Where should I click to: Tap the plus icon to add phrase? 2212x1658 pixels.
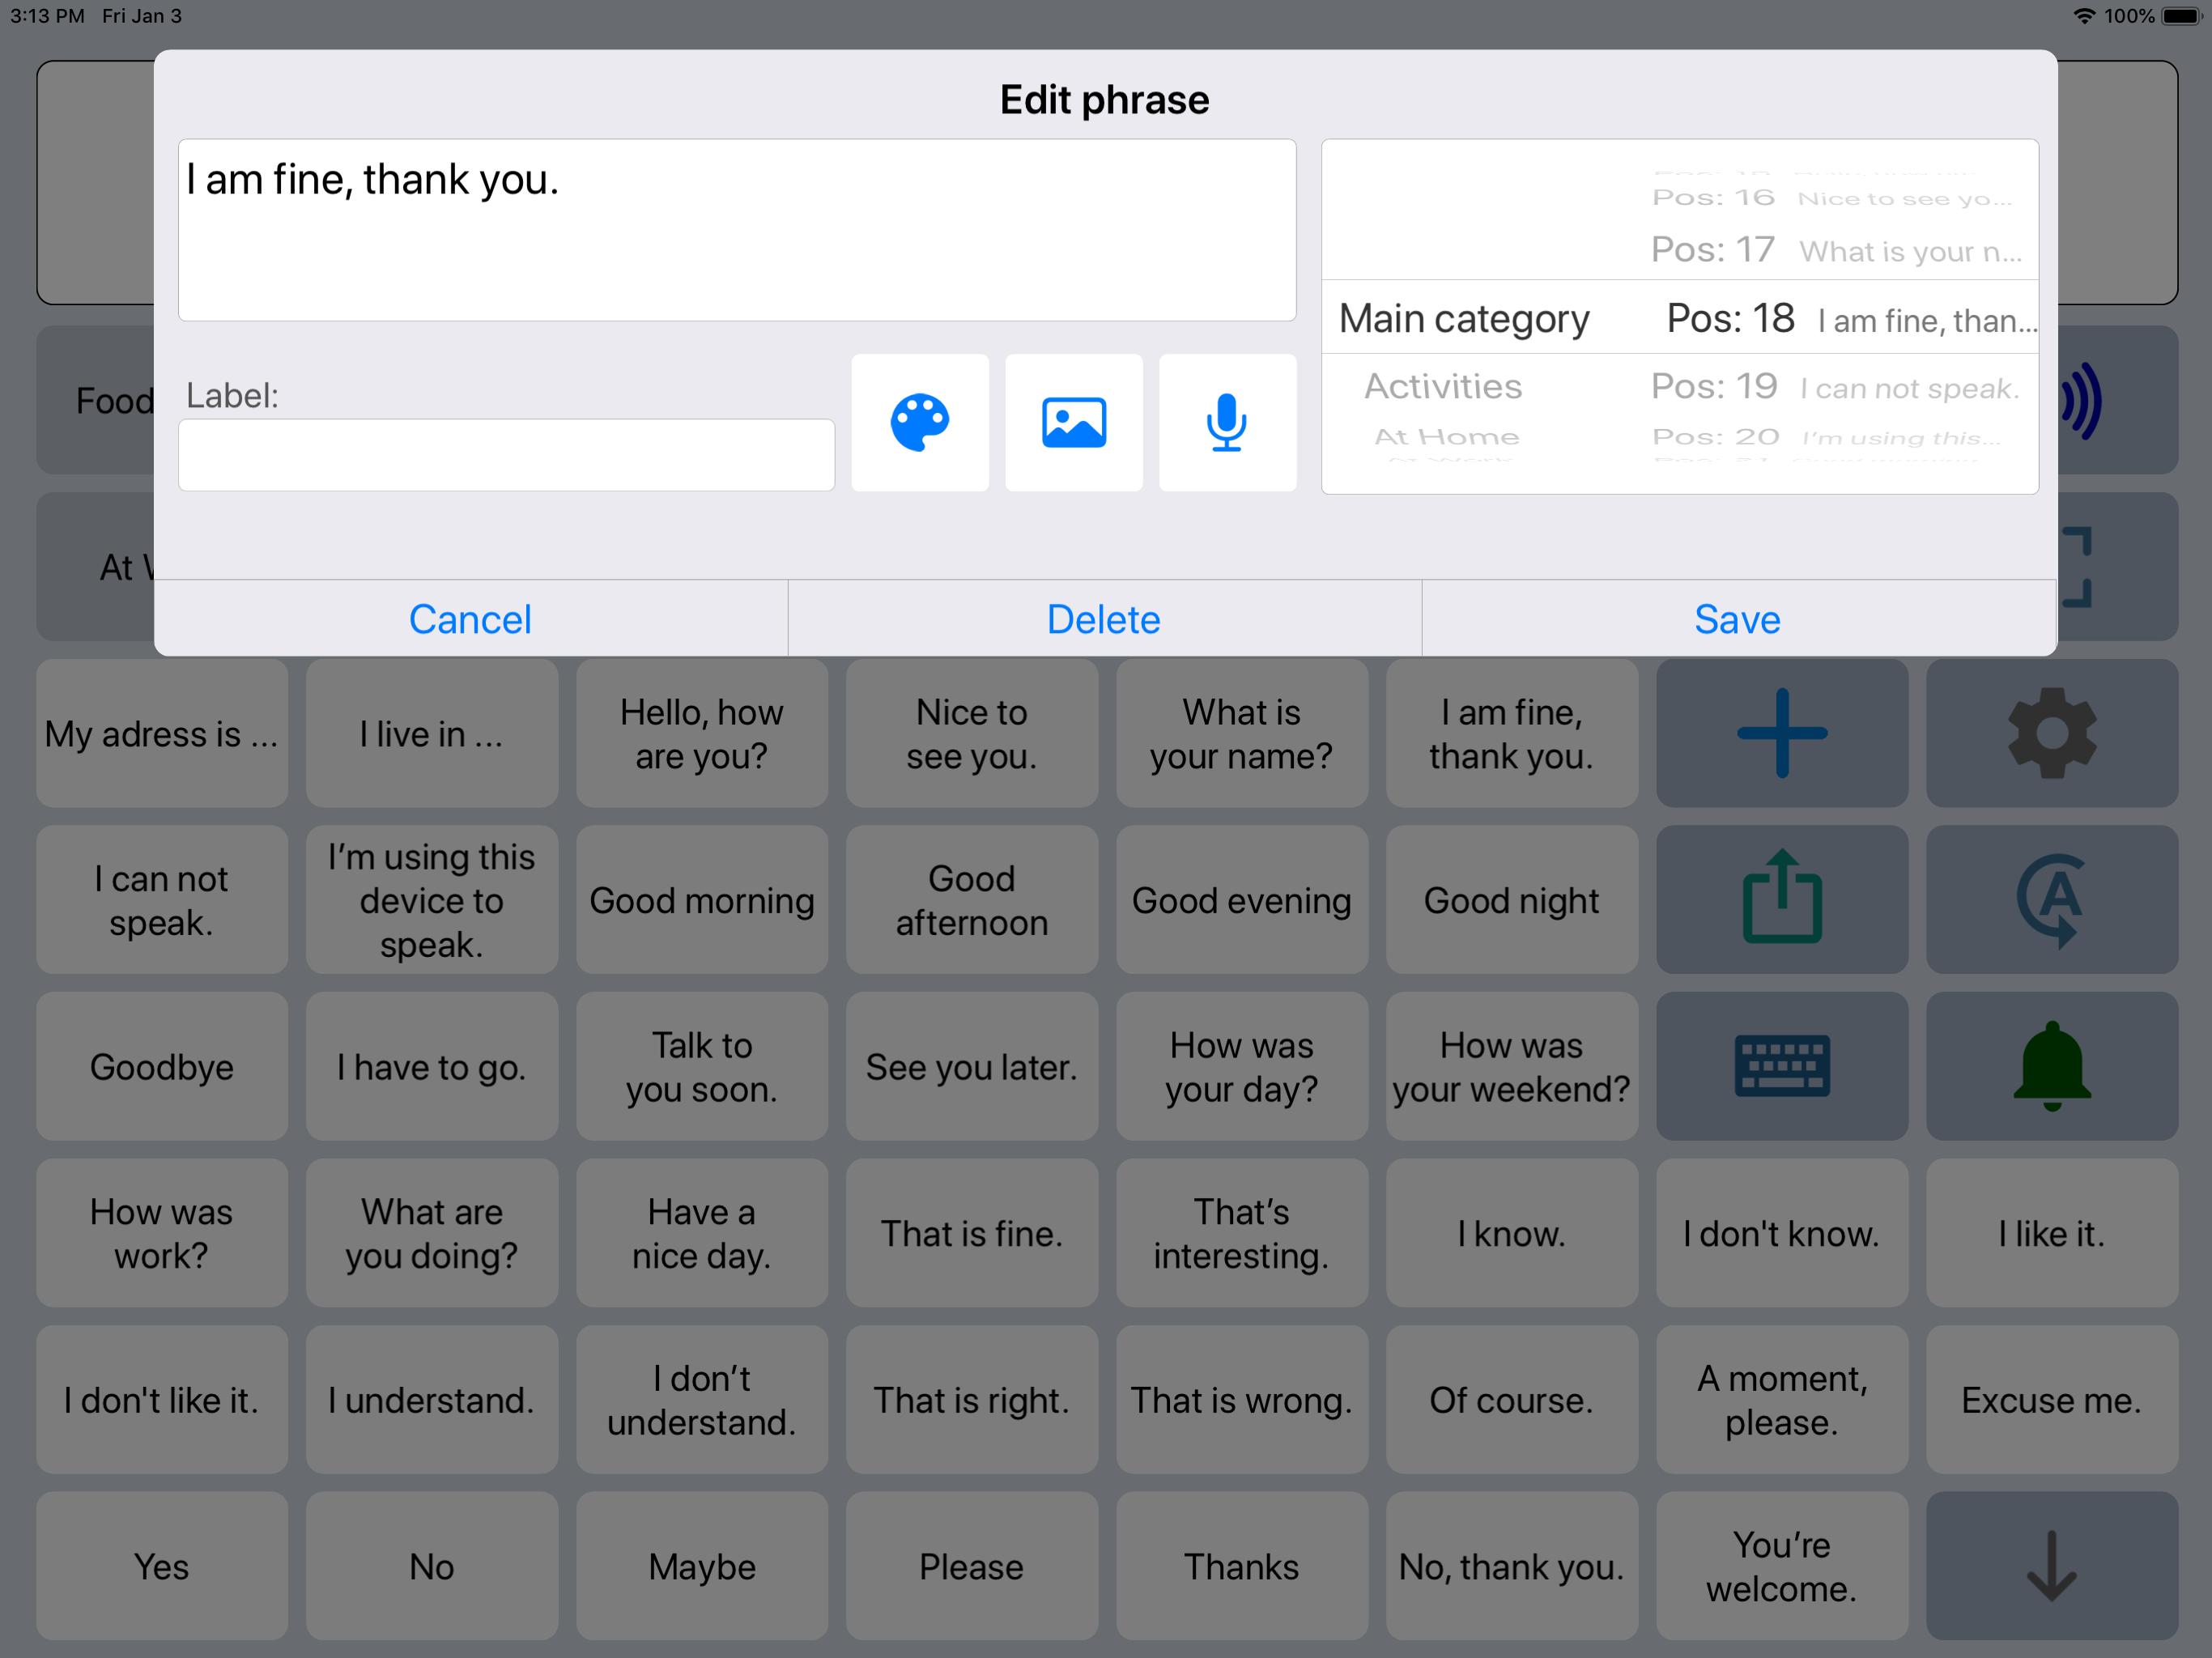click(1781, 733)
